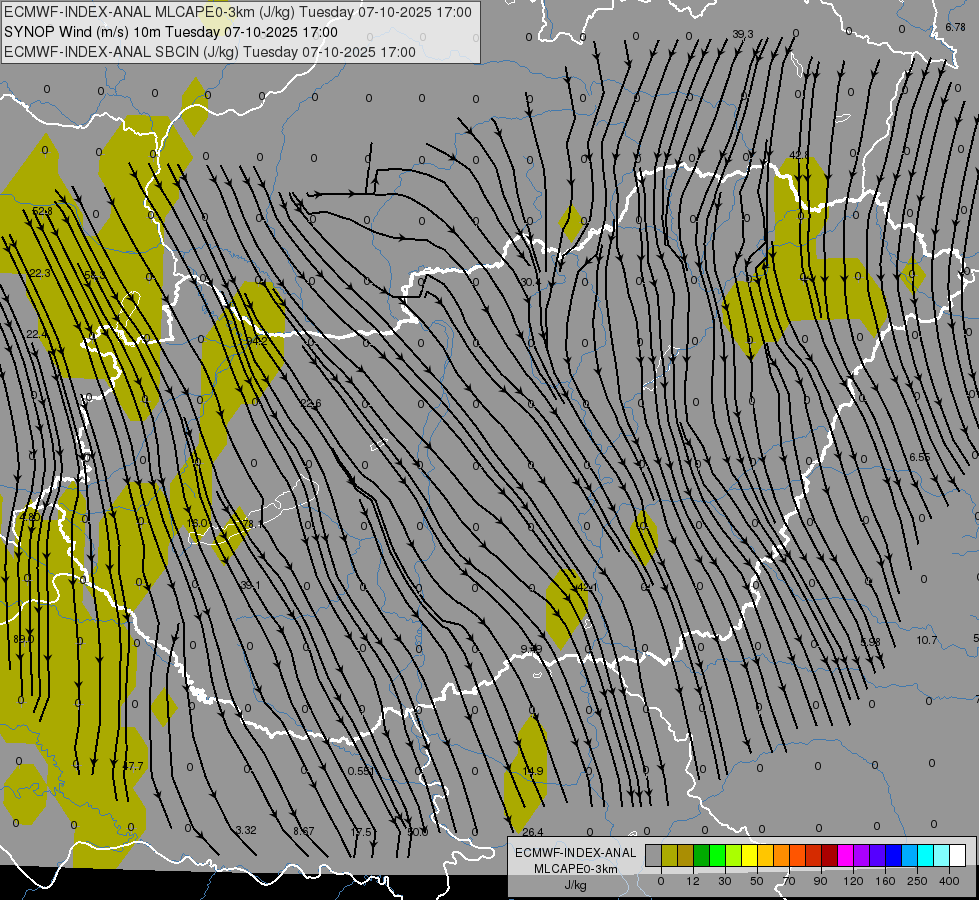The image size is (979, 900).
Task: Select the 47.7 data value on map
Action: point(133,766)
